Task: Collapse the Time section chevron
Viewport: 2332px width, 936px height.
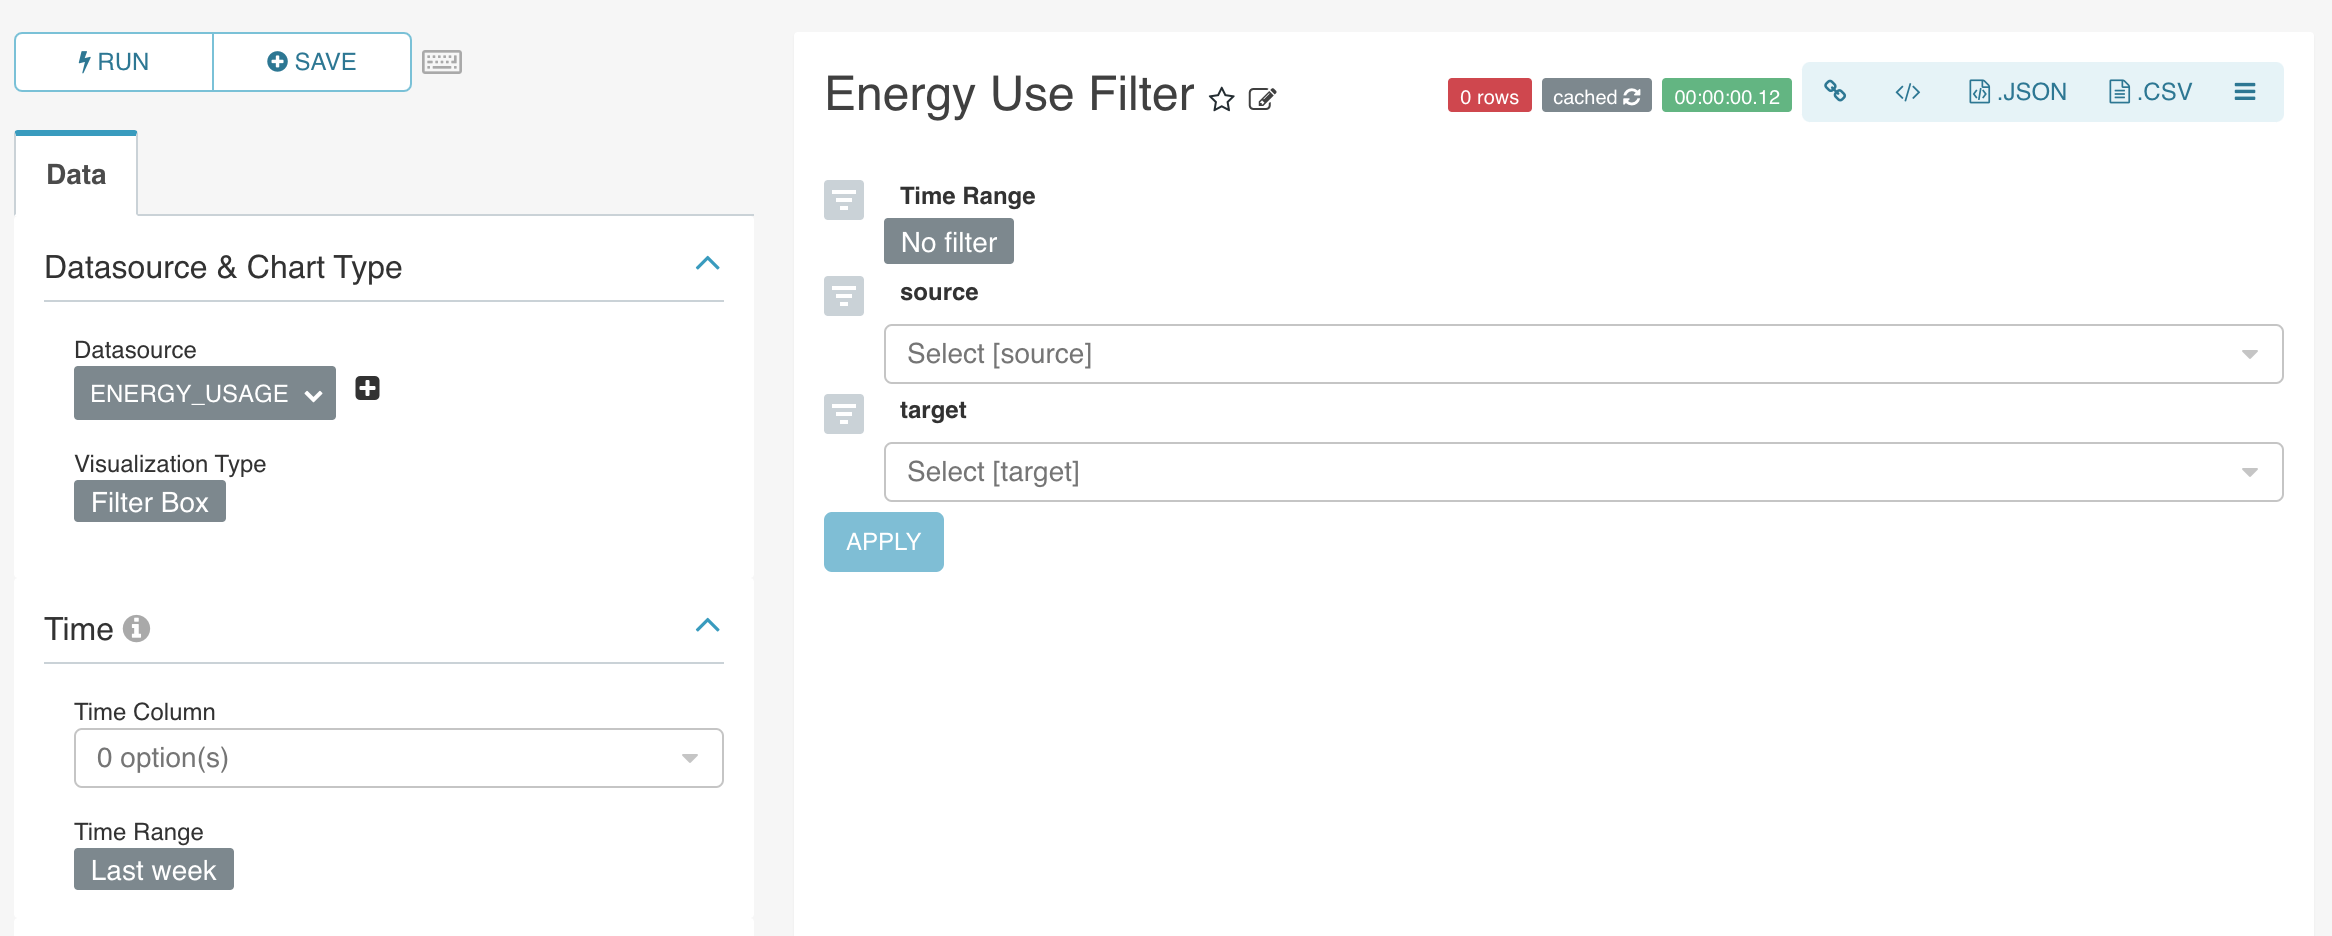Action: tap(708, 626)
